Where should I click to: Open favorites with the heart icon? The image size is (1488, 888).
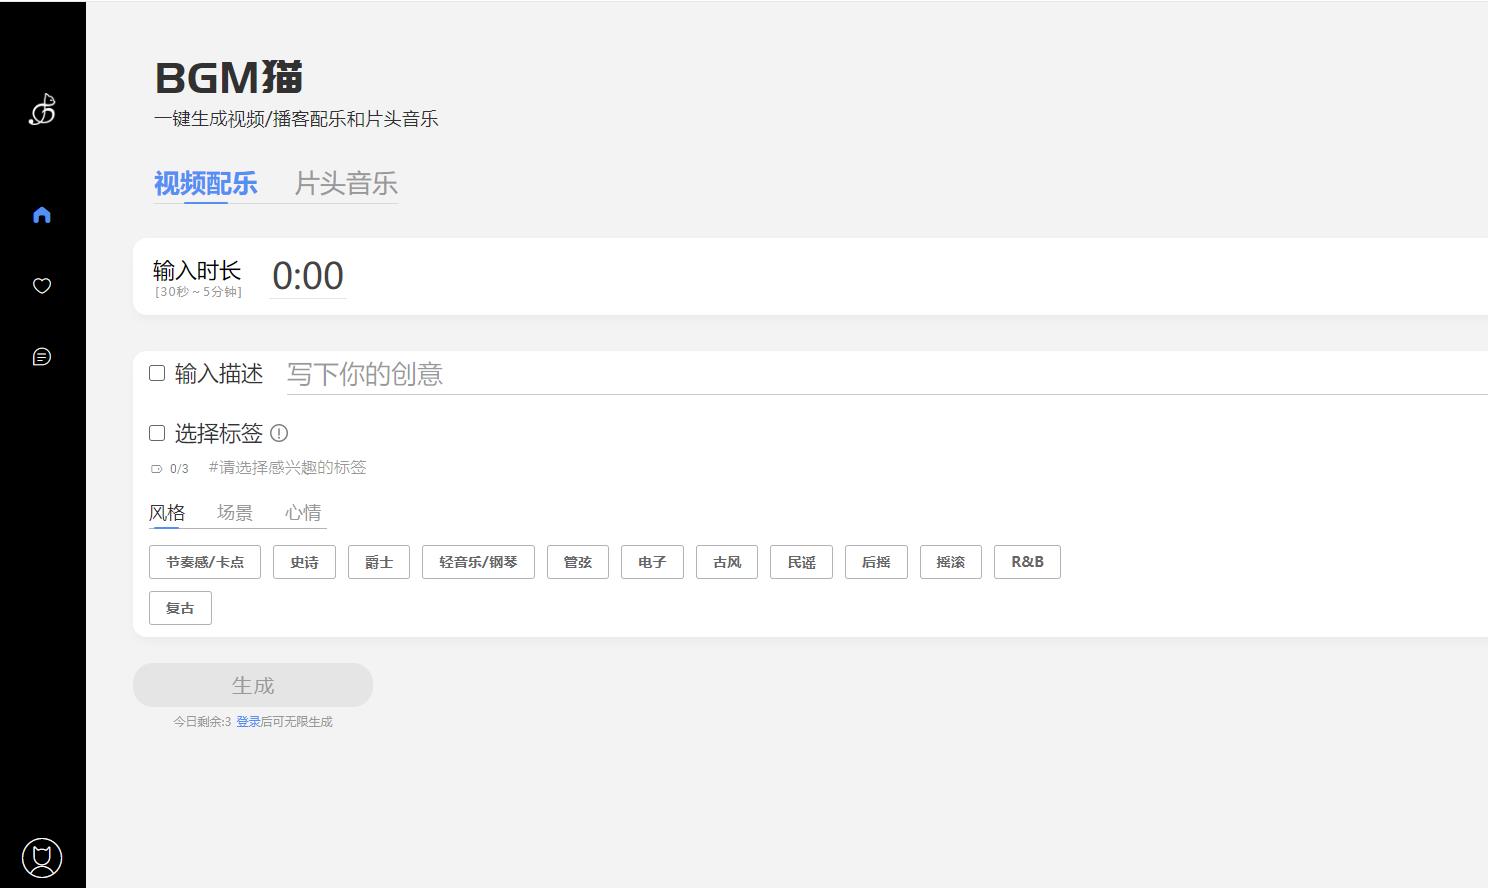(42, 286)
